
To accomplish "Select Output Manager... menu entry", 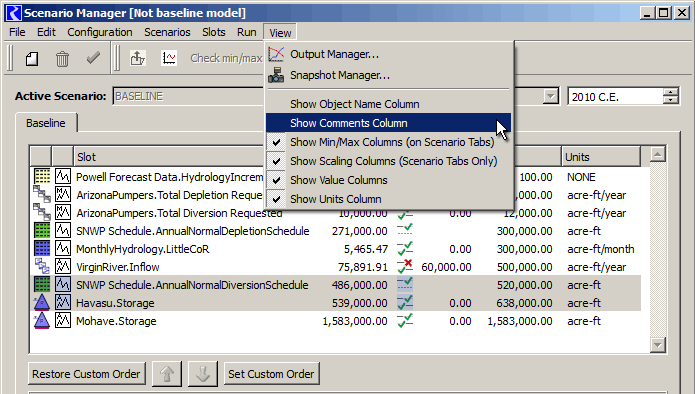I will (x=388, y=54).
